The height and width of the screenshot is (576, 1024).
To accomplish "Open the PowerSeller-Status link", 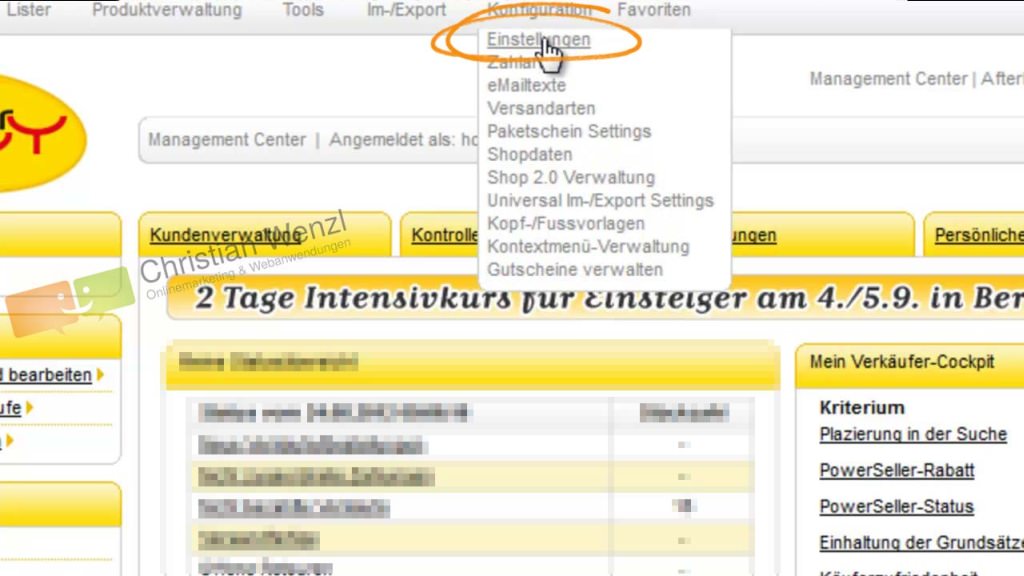I will 896,506.
